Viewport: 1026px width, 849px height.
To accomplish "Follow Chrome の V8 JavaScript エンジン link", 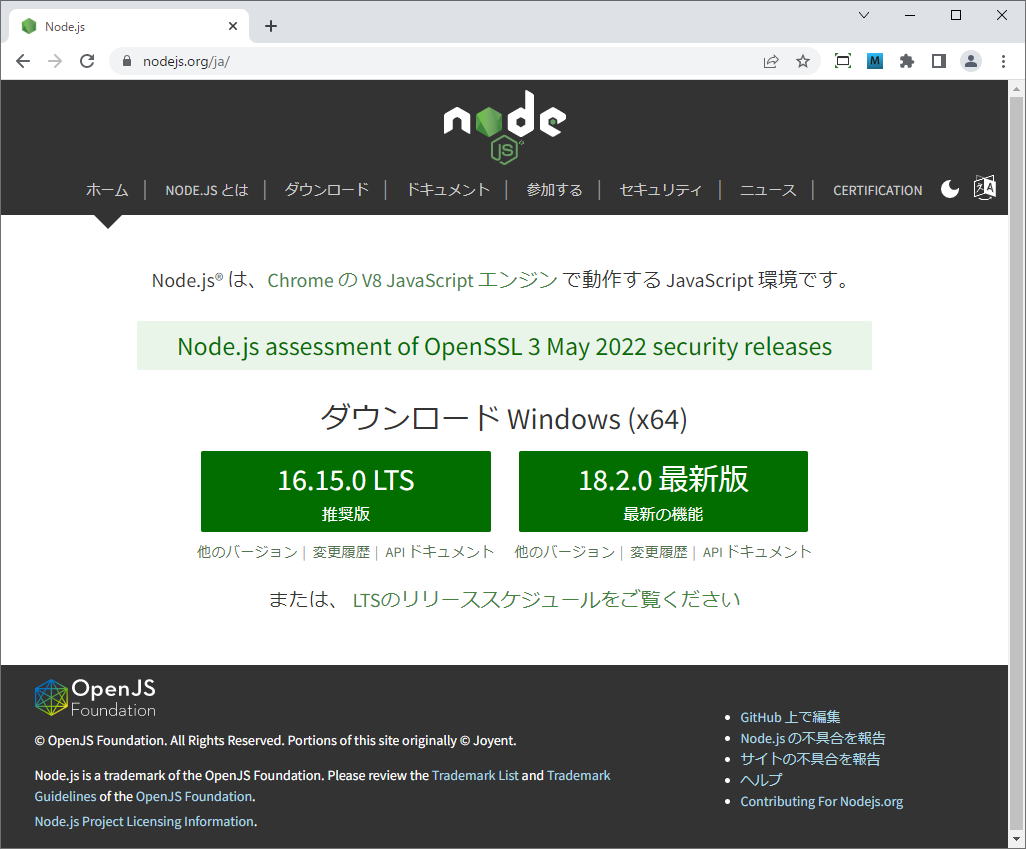I will pos(412,280).
